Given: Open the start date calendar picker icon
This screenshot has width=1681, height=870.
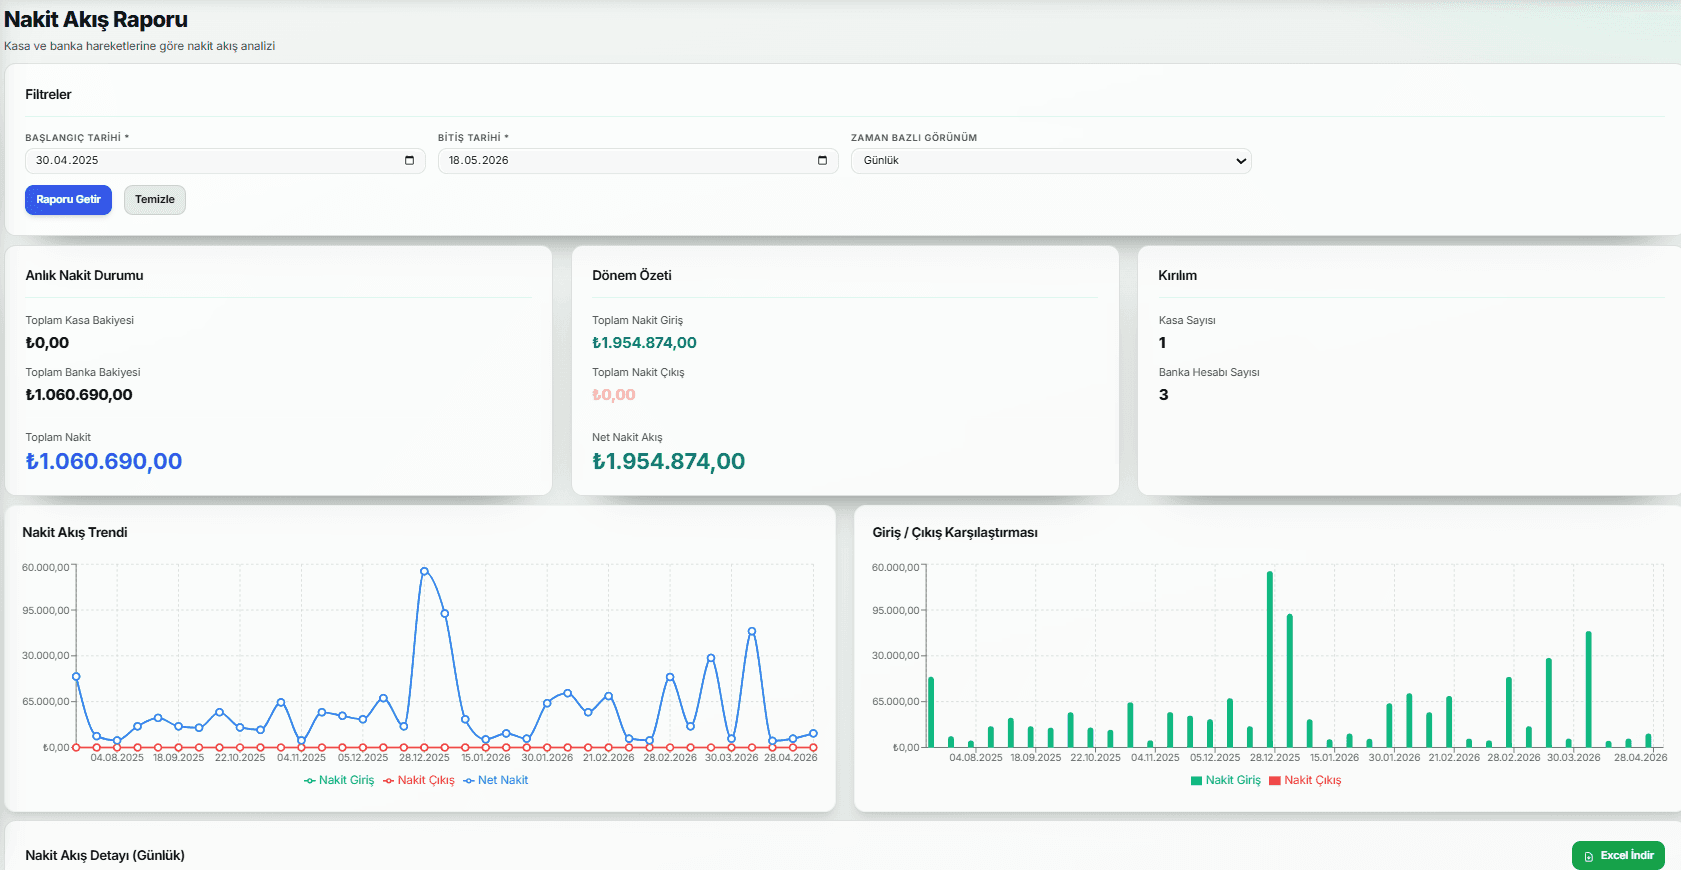Looking at the screenshot, I should tap(409, 160).
